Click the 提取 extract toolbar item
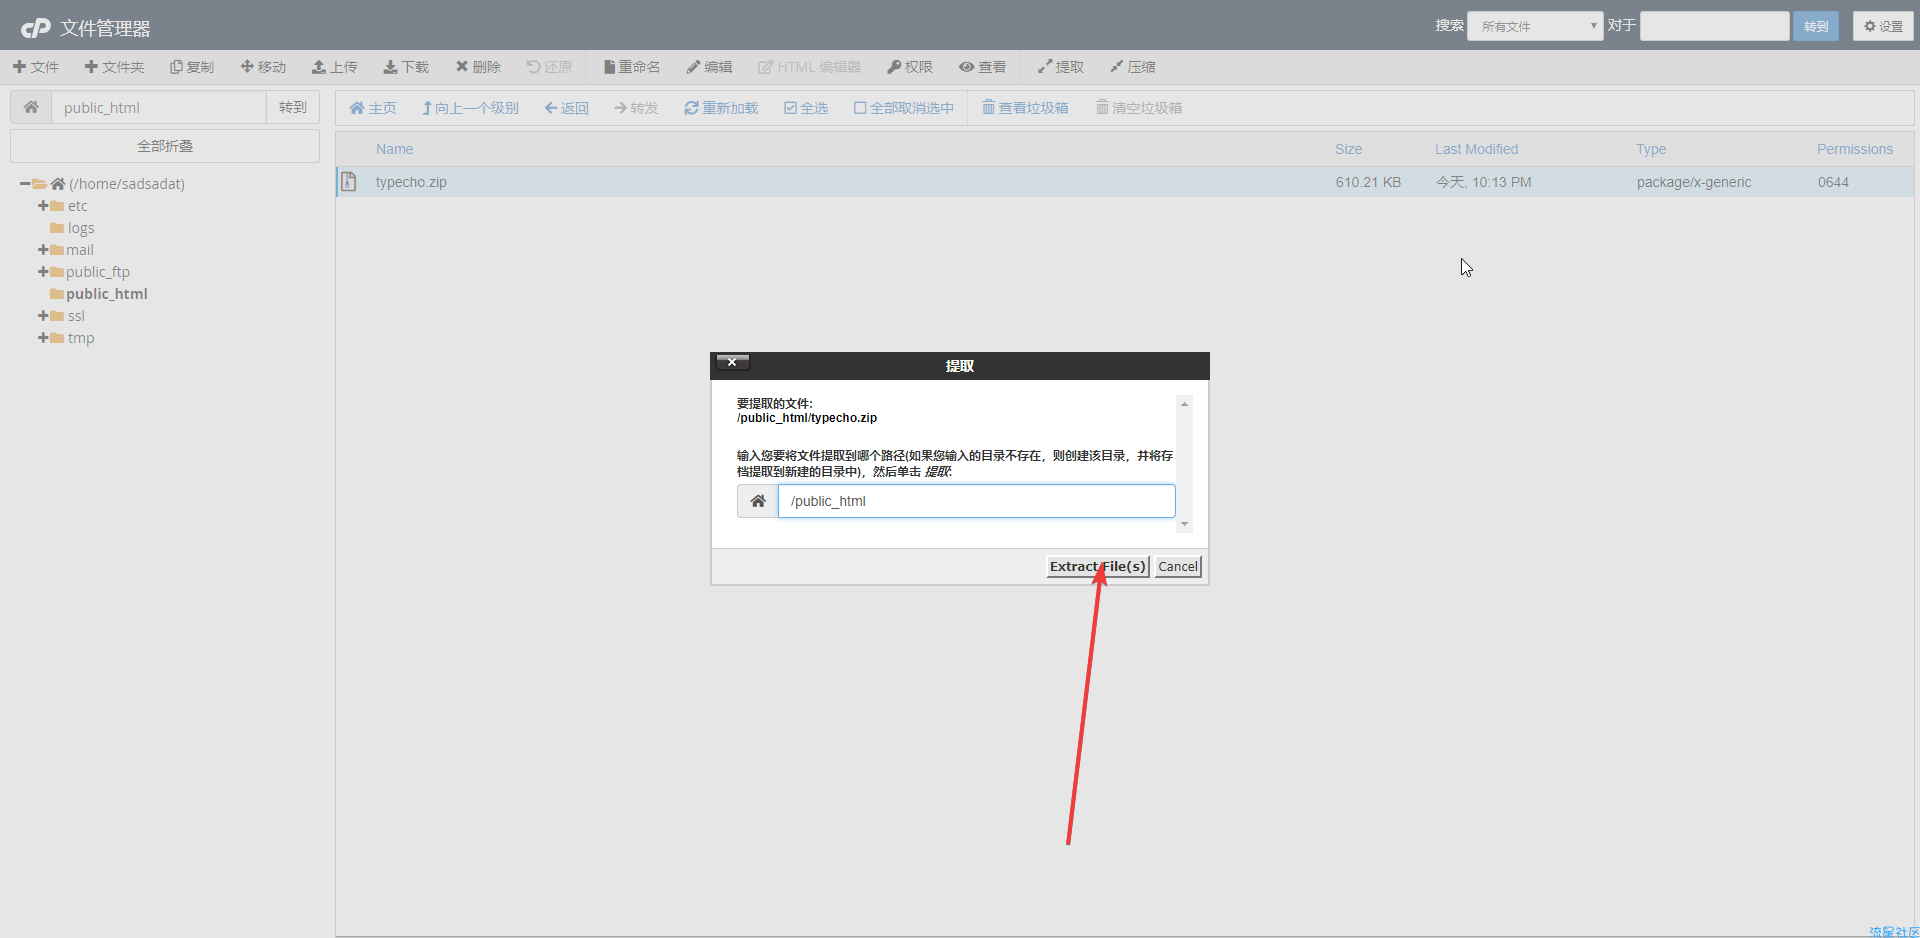The image size is (1920, 938). point(1061,67)
